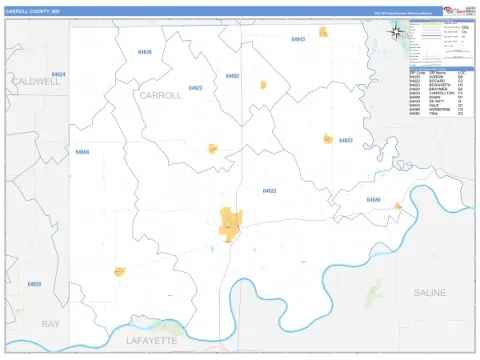Click the BOSWORTH row in ZIP index
Screen dimensions: 480x360
pyautogui.click(x=437, y=85)
